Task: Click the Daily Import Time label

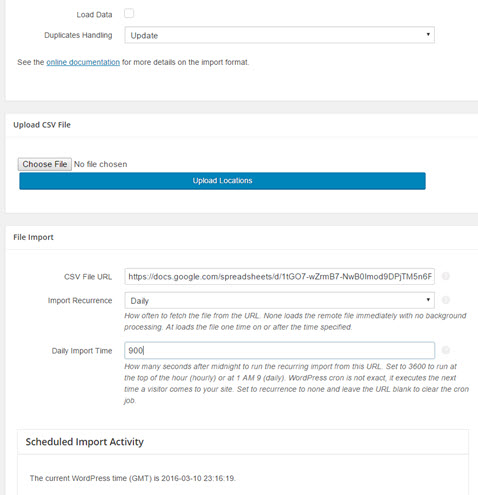Action: 82,351
